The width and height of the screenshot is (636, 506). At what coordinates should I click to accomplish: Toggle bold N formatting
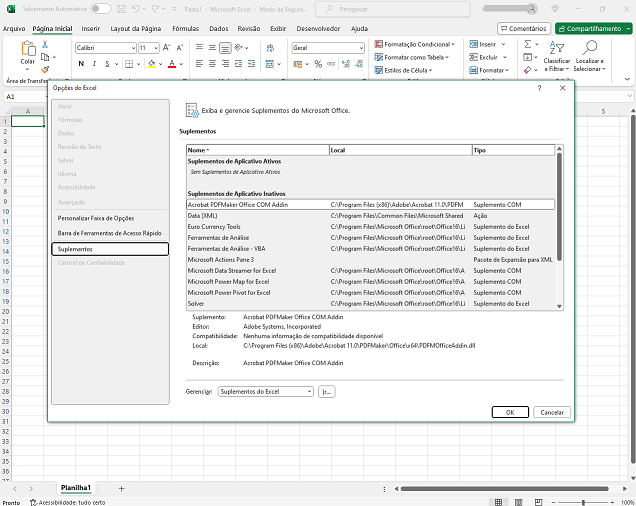click(81, 64)
